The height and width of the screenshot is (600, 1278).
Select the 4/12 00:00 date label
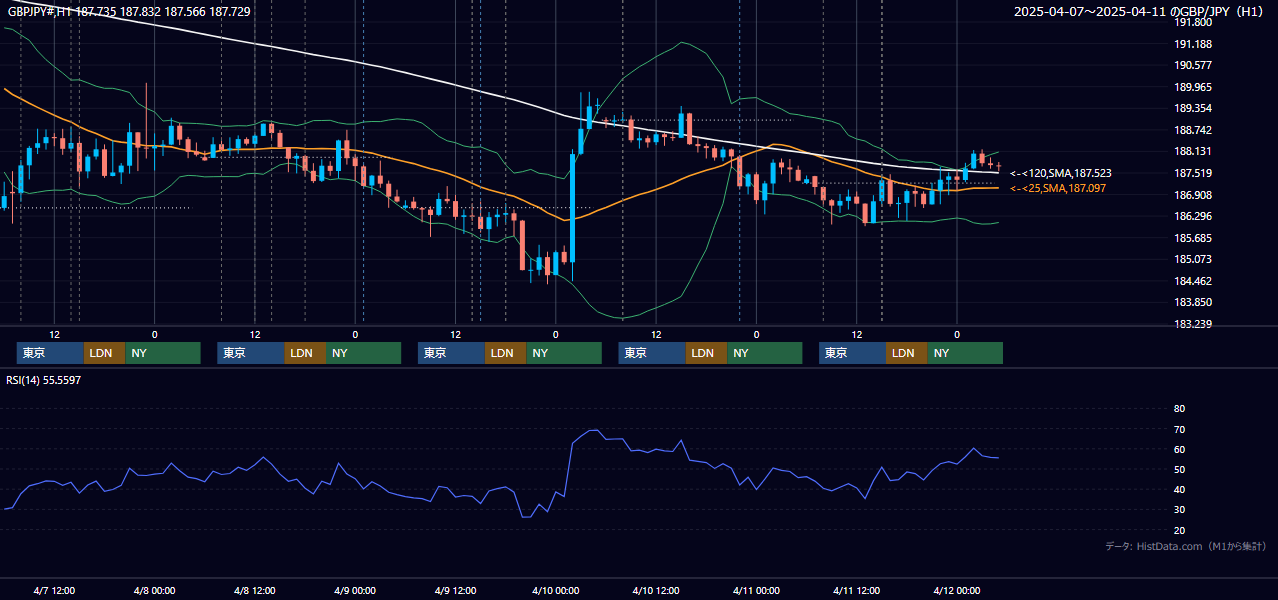956,590
